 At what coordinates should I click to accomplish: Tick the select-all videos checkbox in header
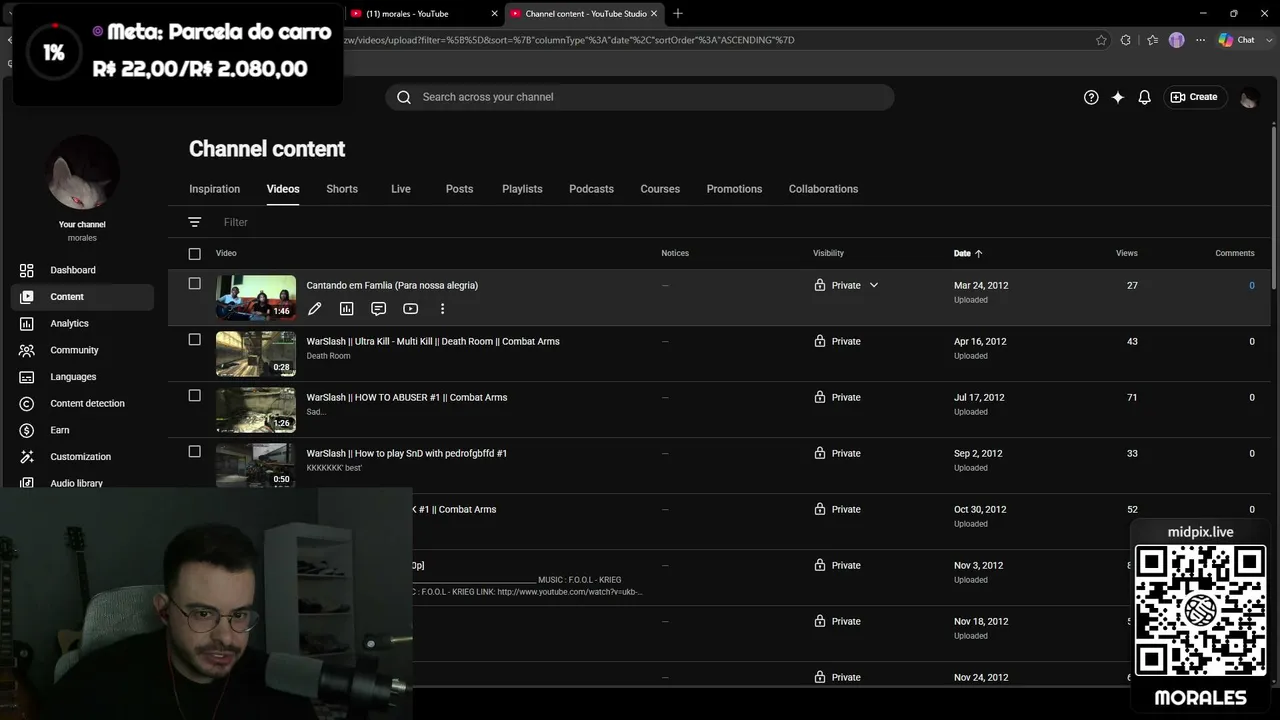[x=195, y=254]
